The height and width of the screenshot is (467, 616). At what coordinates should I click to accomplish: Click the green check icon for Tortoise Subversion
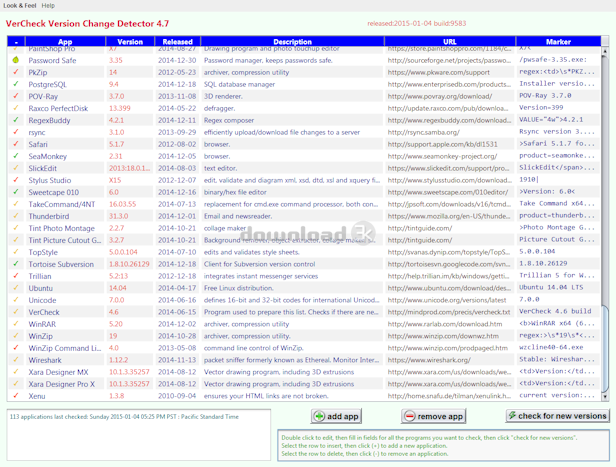pos(16,264)
